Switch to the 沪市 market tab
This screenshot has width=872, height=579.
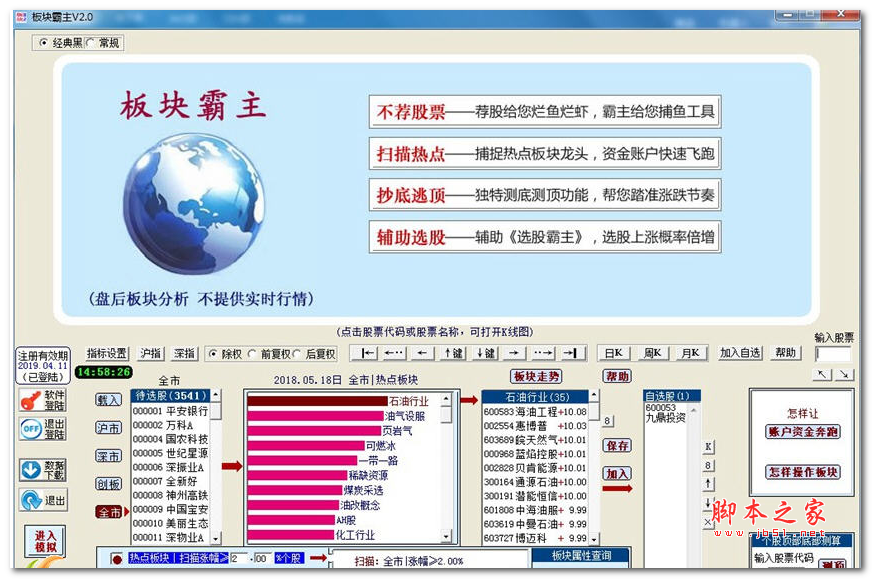pos(107,428)
